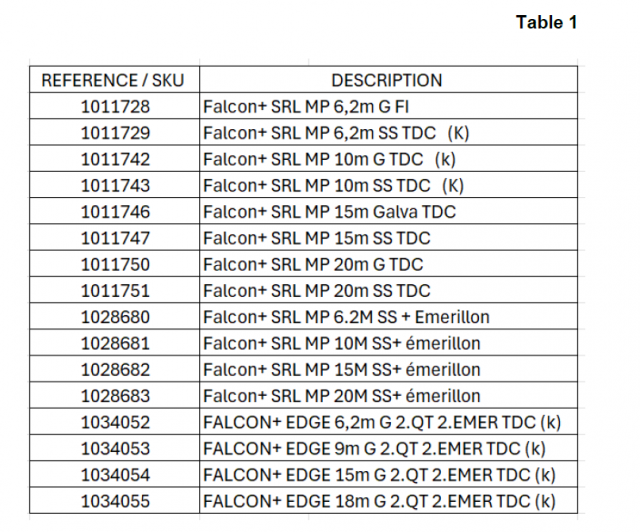Click the 6.2M SS + Emerillon description
The width and height of the screenshot is (640, 532).
coord(346,317)
